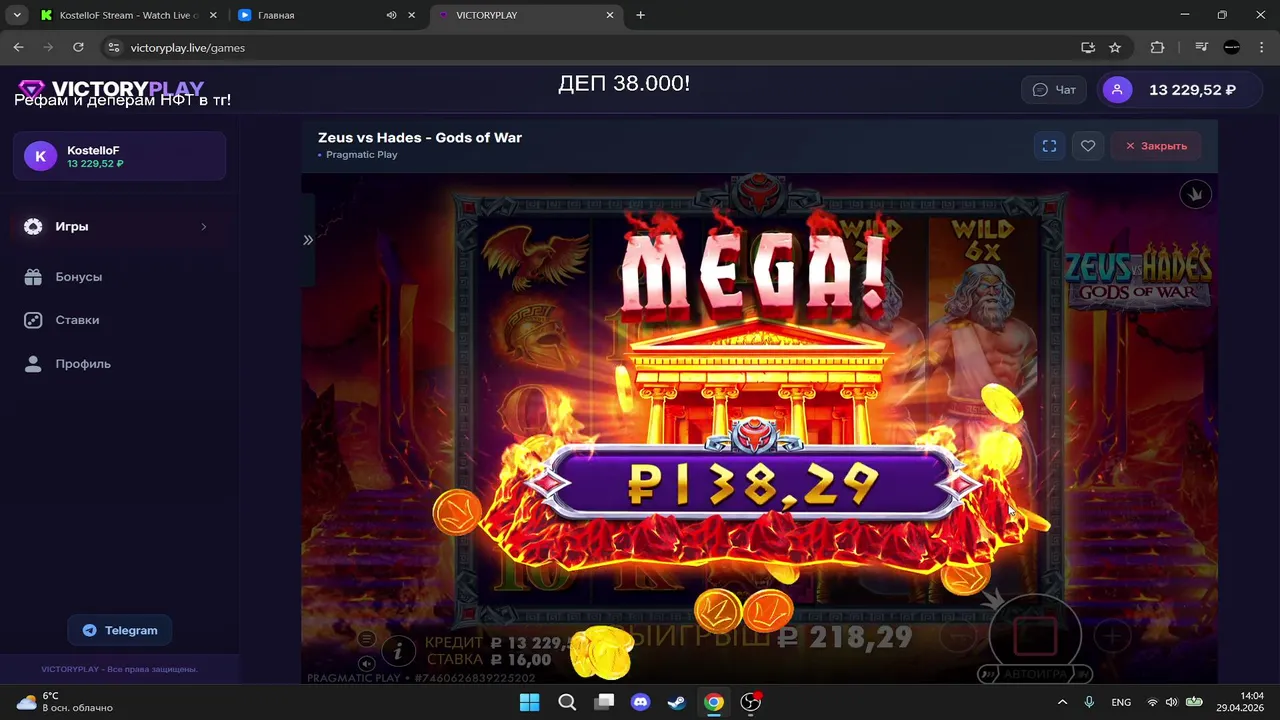Open the Chrome three-dot menu
This screenshot has height=720, width=1280.
pyautogui.click(x=1261, y=47)
